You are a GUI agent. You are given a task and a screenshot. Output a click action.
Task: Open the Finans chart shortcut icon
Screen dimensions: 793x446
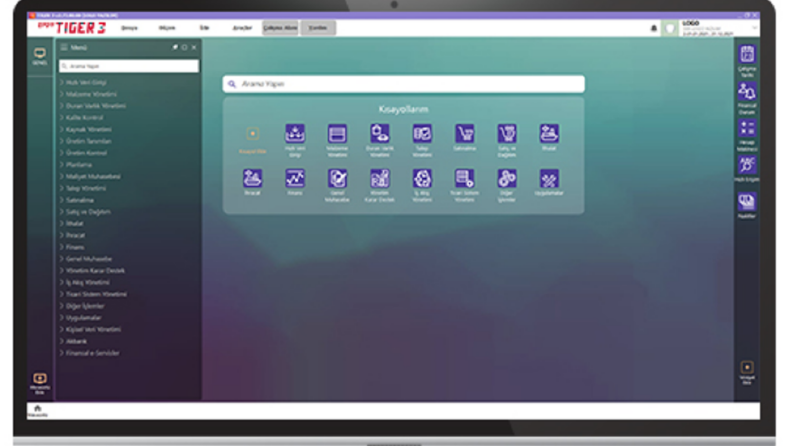pyautogui.click(x=295, y=179)
